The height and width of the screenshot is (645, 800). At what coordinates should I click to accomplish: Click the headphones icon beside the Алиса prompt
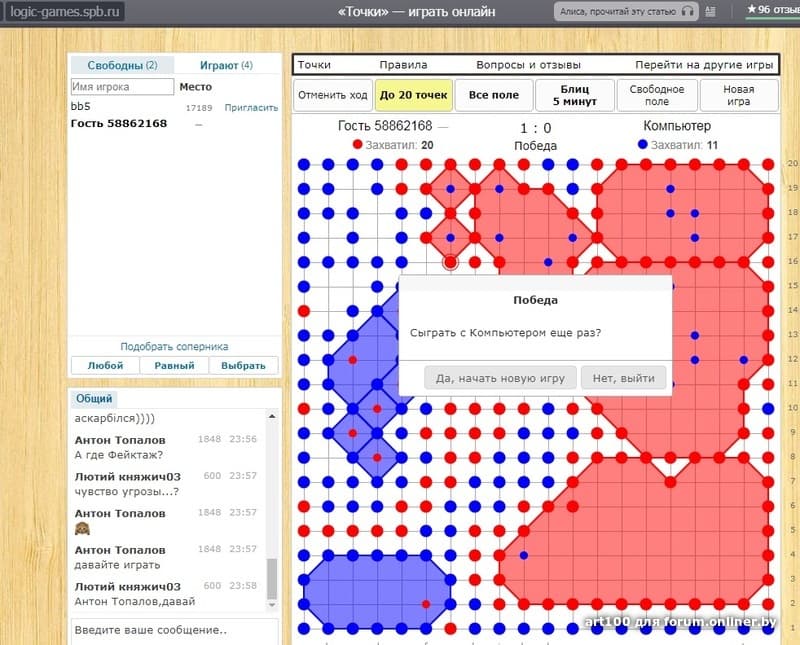(688, 12)
